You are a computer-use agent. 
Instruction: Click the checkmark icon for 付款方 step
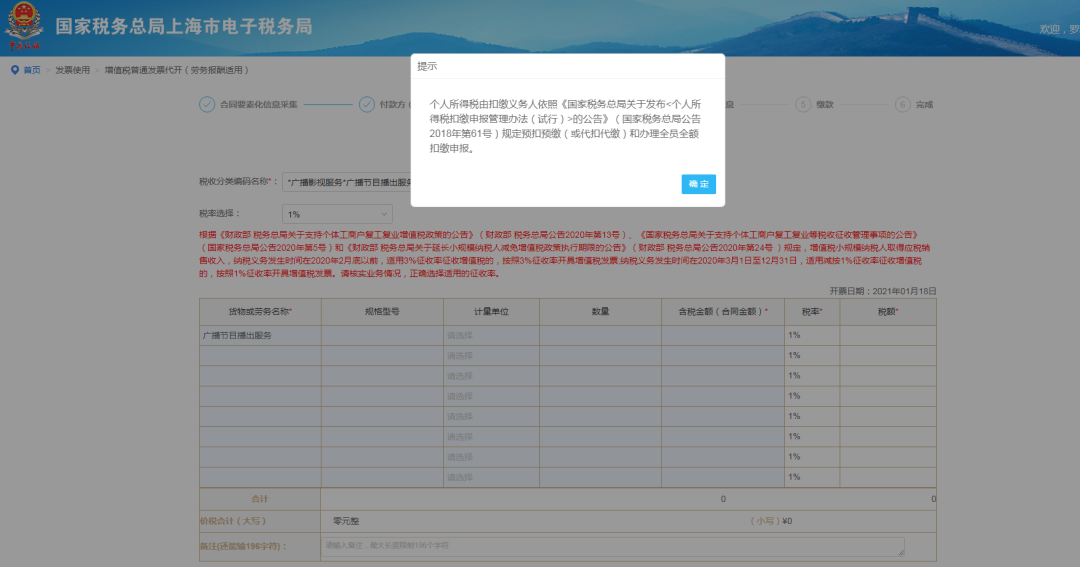[361, 104]
